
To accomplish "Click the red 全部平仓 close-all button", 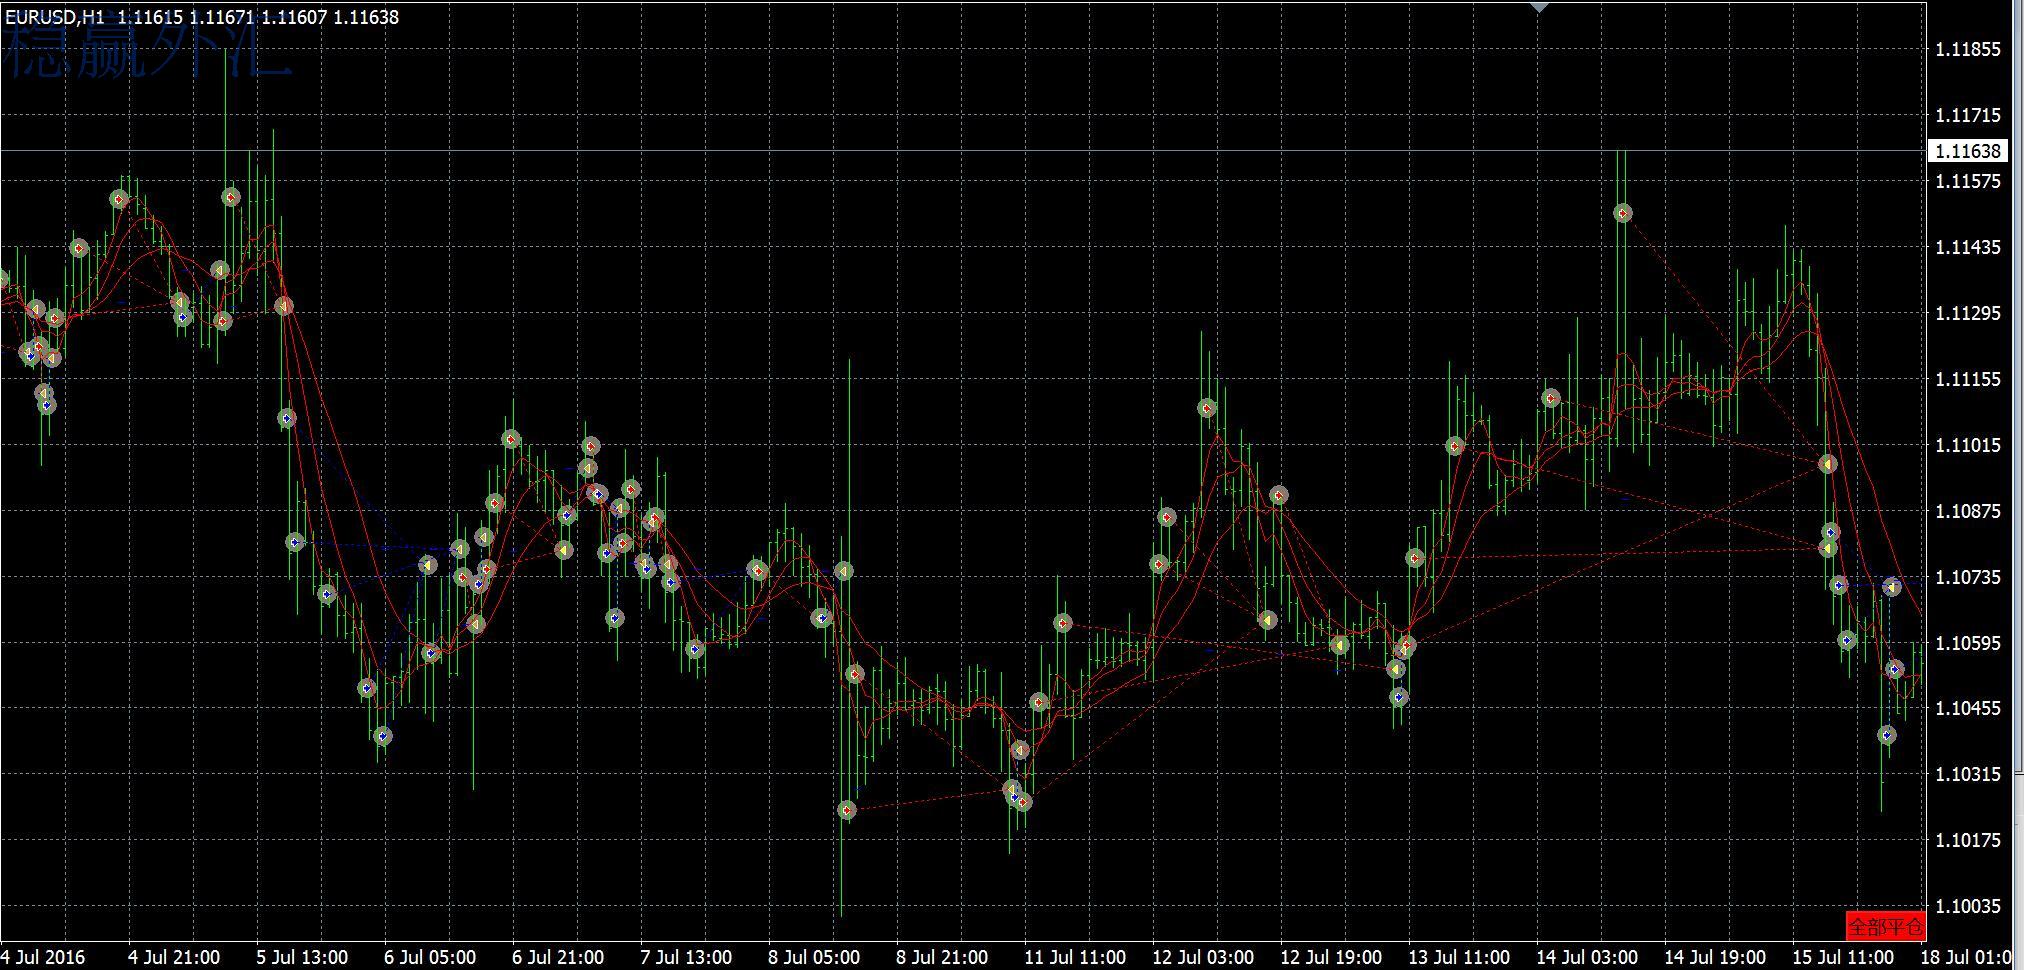I will coord(1885,926).
